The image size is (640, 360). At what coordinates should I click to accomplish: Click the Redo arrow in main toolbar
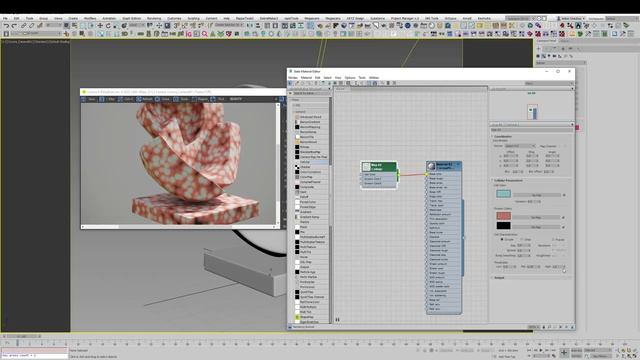pyautogui.click(x=13, y=25)
